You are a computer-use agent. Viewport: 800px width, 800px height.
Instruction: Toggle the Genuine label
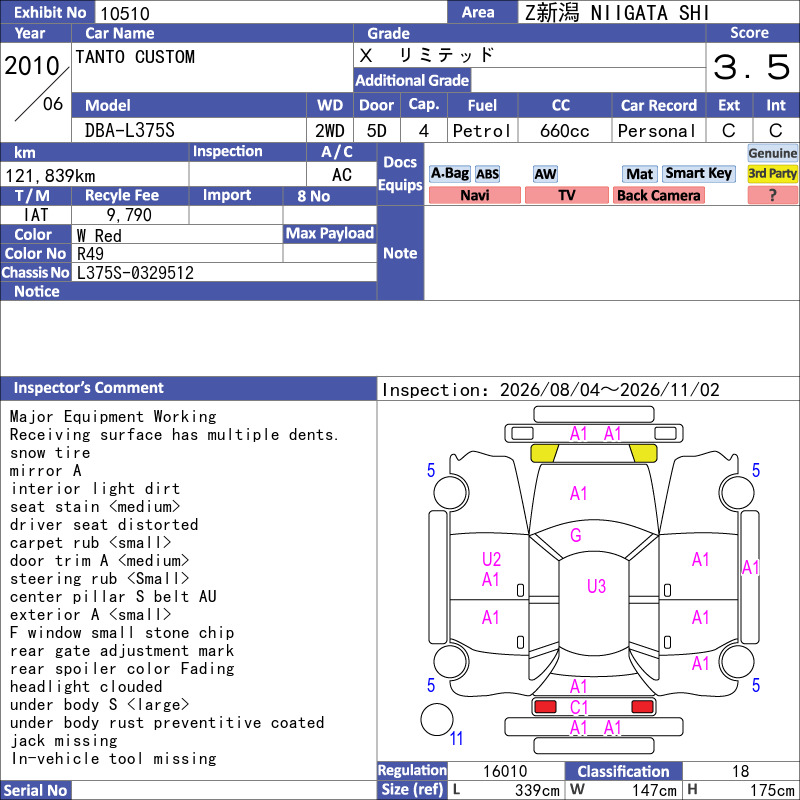(x=772, y=153)
